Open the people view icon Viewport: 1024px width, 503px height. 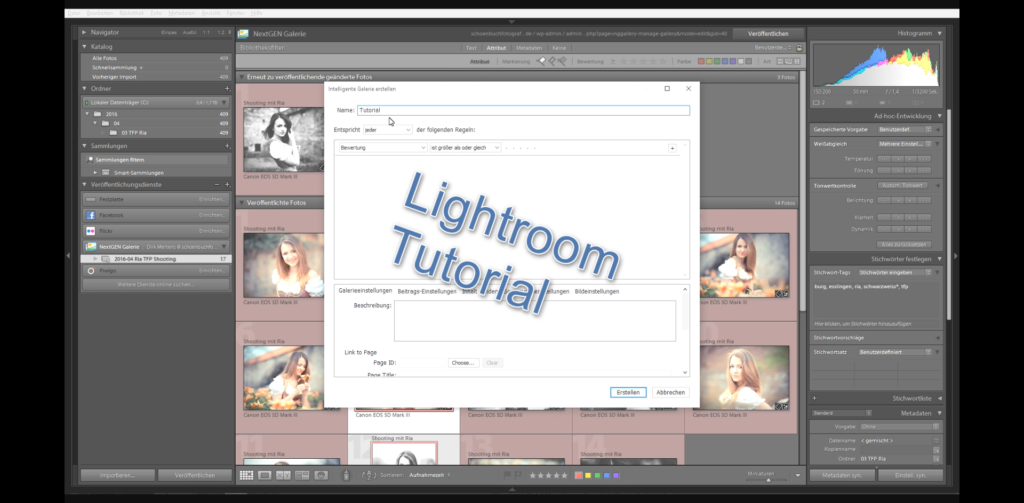[x=321, y=476]
